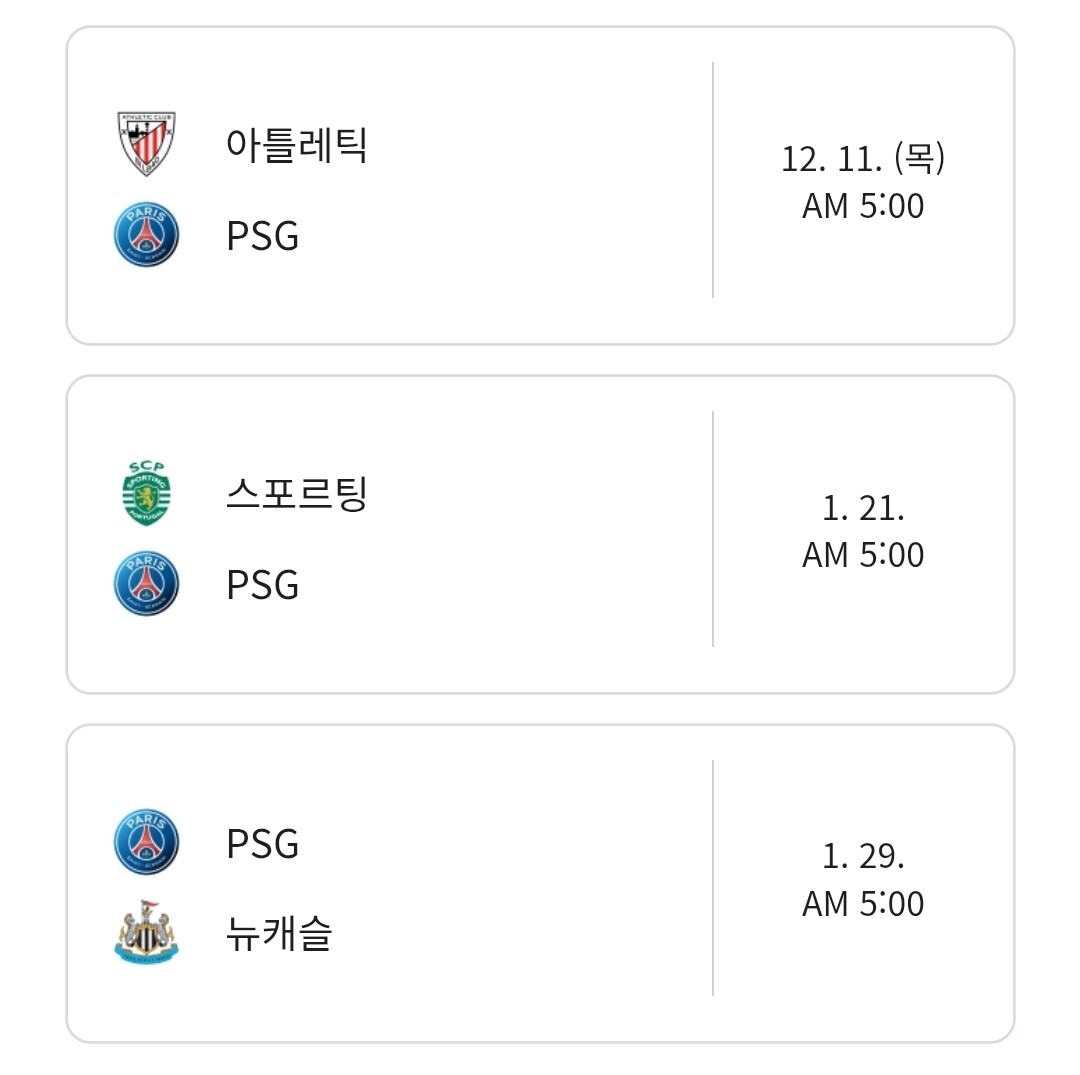
Task: Tap the PSG logo in the 아틀레틱 match
Action: (146, 235)
